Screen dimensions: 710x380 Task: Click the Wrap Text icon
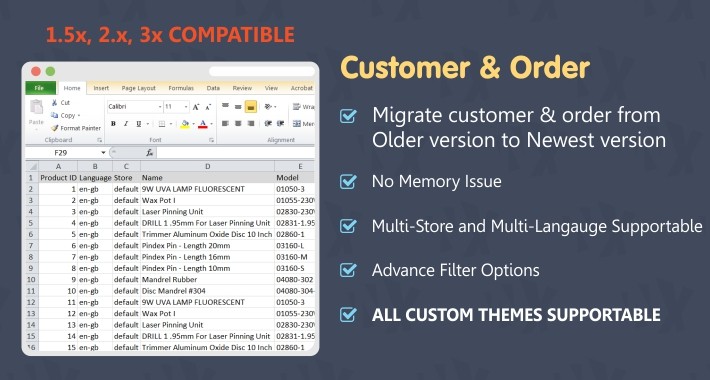[297, 107]
